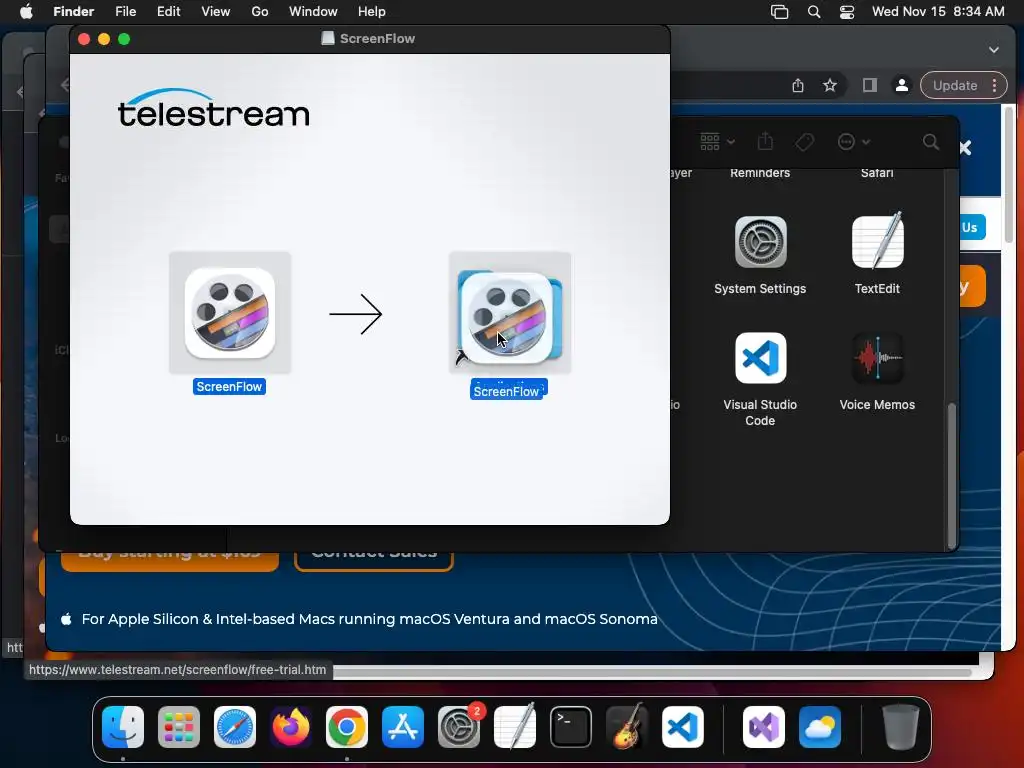
Task: Click the Finder window vertical scrollbar
Action: [x=952, y=475]
